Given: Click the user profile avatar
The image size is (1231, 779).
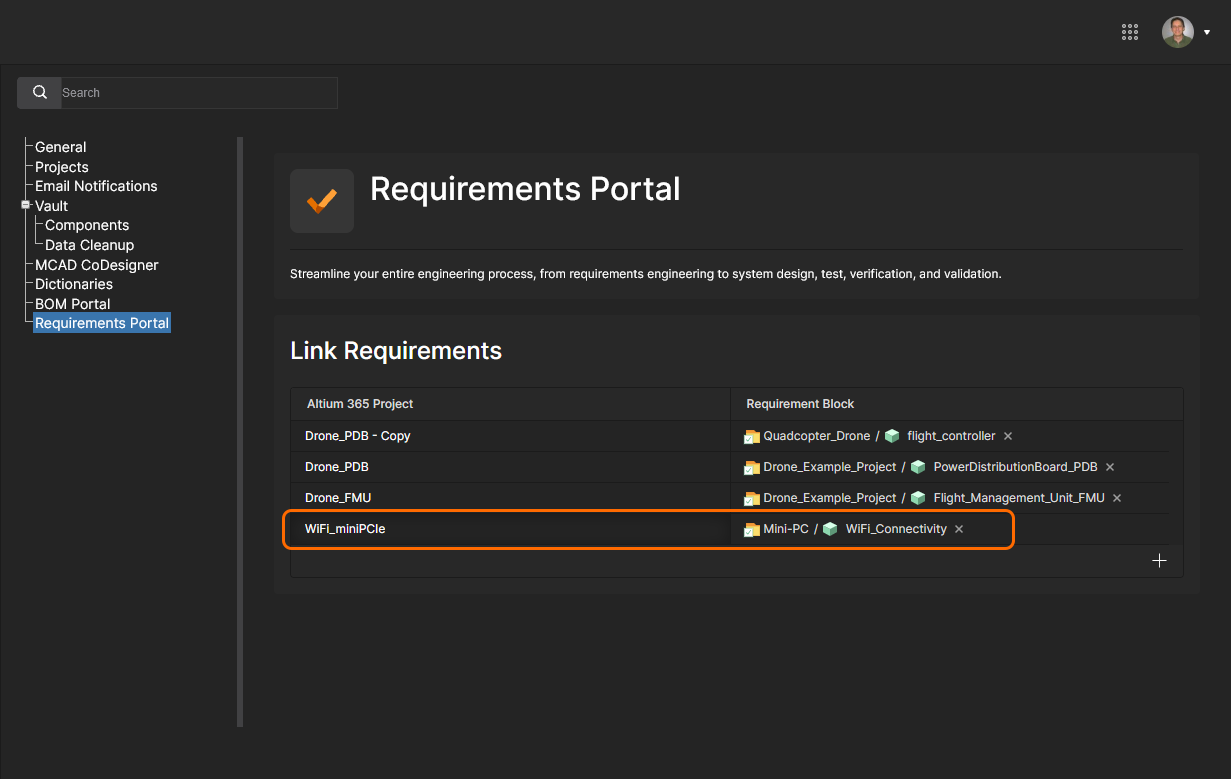Looking at the screenshot, I should 1177,32.
